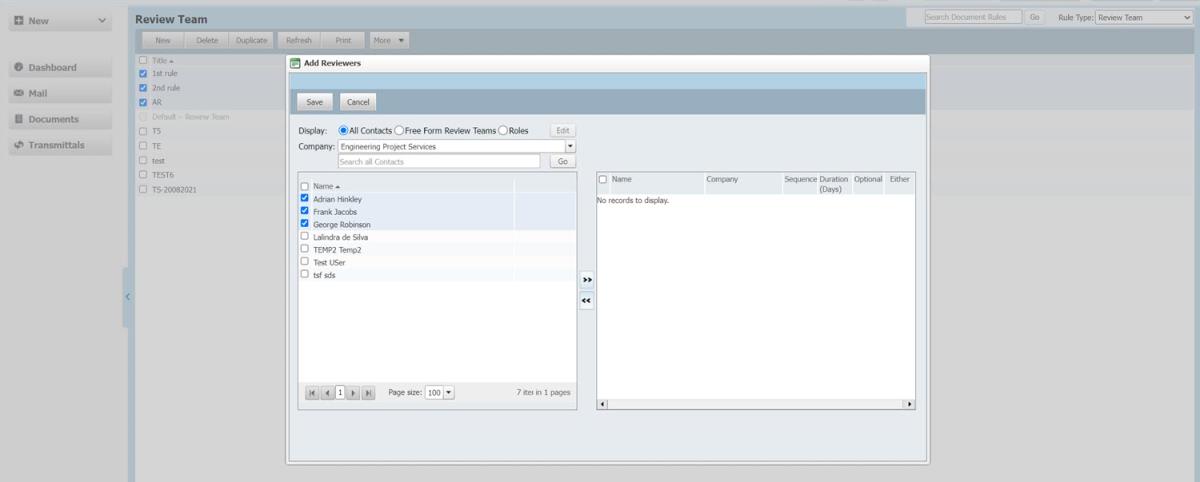The height and width of the screenshot is (482, 1200).
Task: Select Free Form Review Teams radio option
Action: click(x=400, y=131)
